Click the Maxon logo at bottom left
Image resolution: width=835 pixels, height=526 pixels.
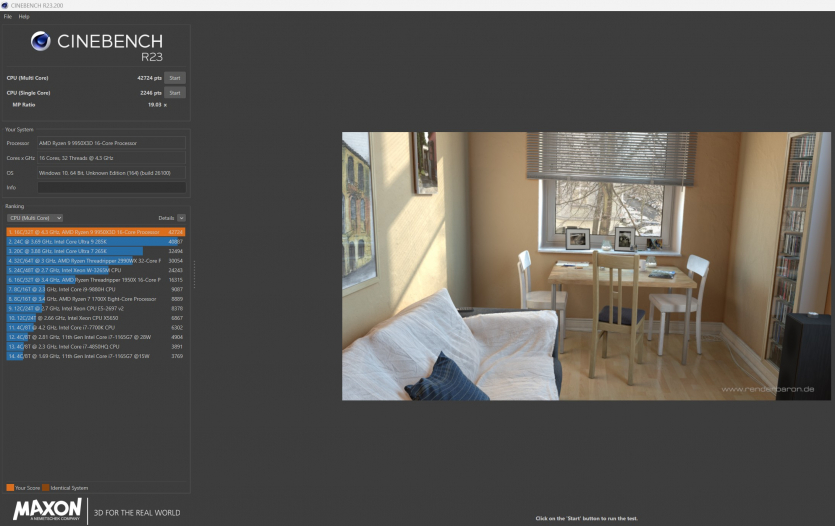pyautogui.click(x=47, y=509)
